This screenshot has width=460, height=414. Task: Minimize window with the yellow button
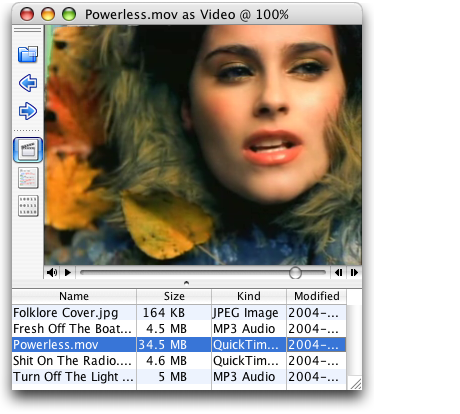click(48, 14)
